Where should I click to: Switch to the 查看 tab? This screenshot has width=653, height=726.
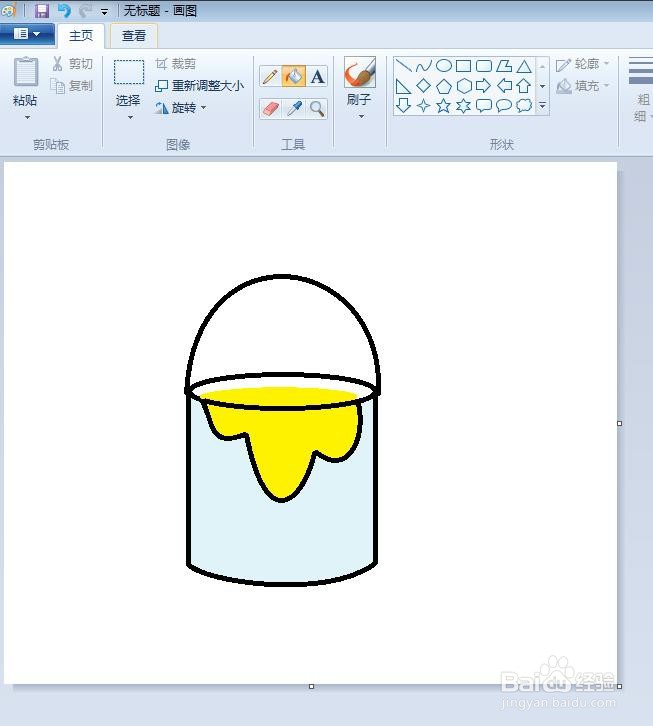tap(134, 36)
